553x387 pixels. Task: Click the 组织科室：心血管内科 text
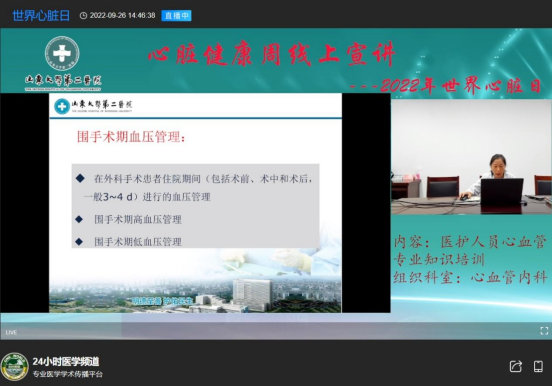pos(470,277)
